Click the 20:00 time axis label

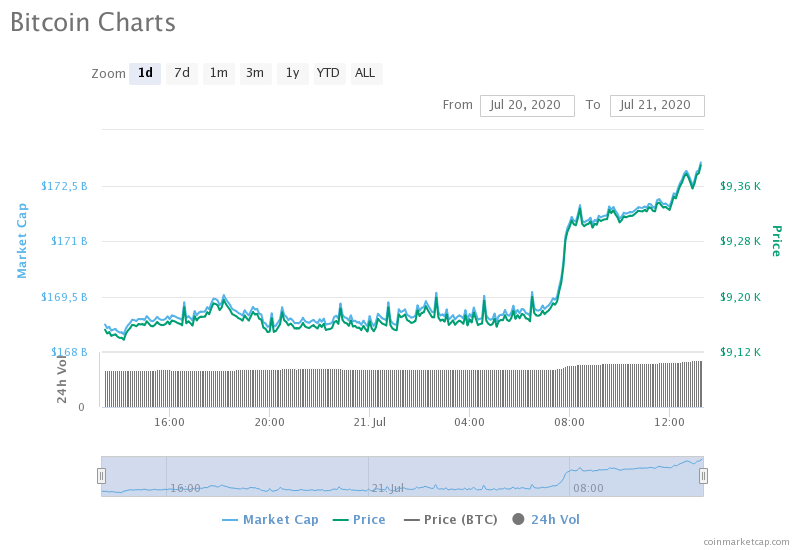coord(269,422)
